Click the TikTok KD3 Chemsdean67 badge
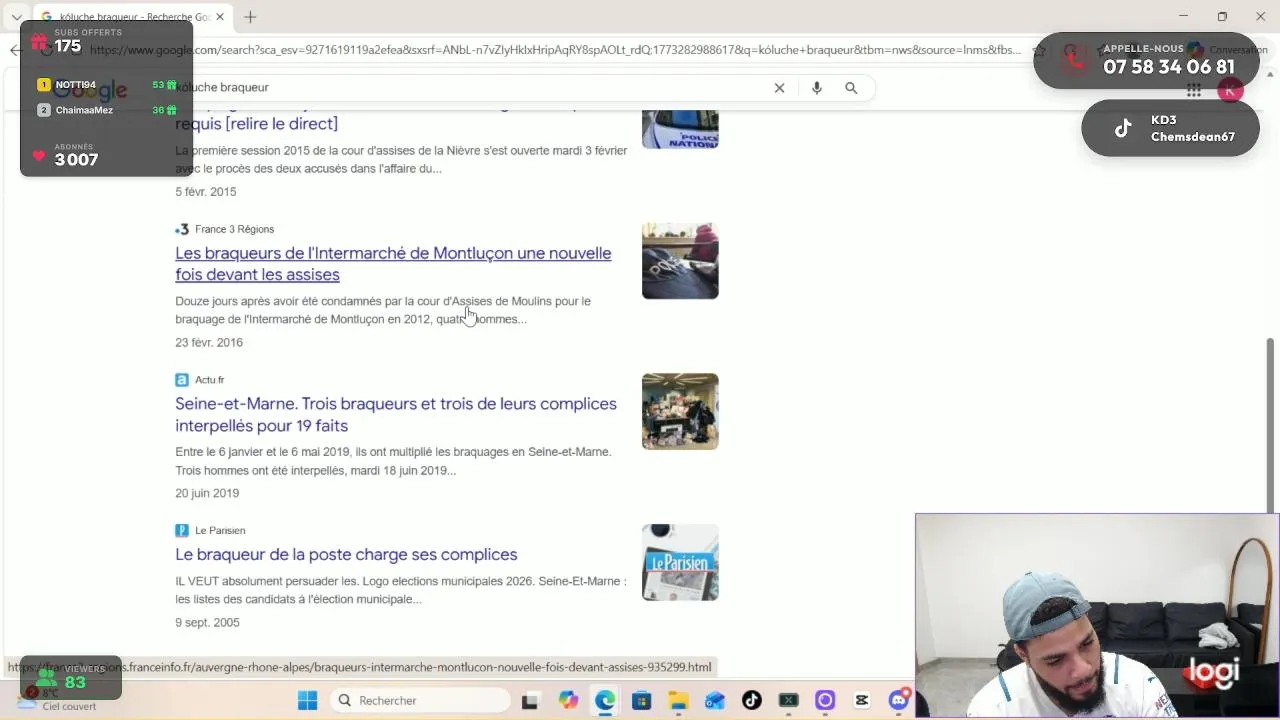Image resolution: width=1280 pixels, height=720 pixels. (1170, 128)
